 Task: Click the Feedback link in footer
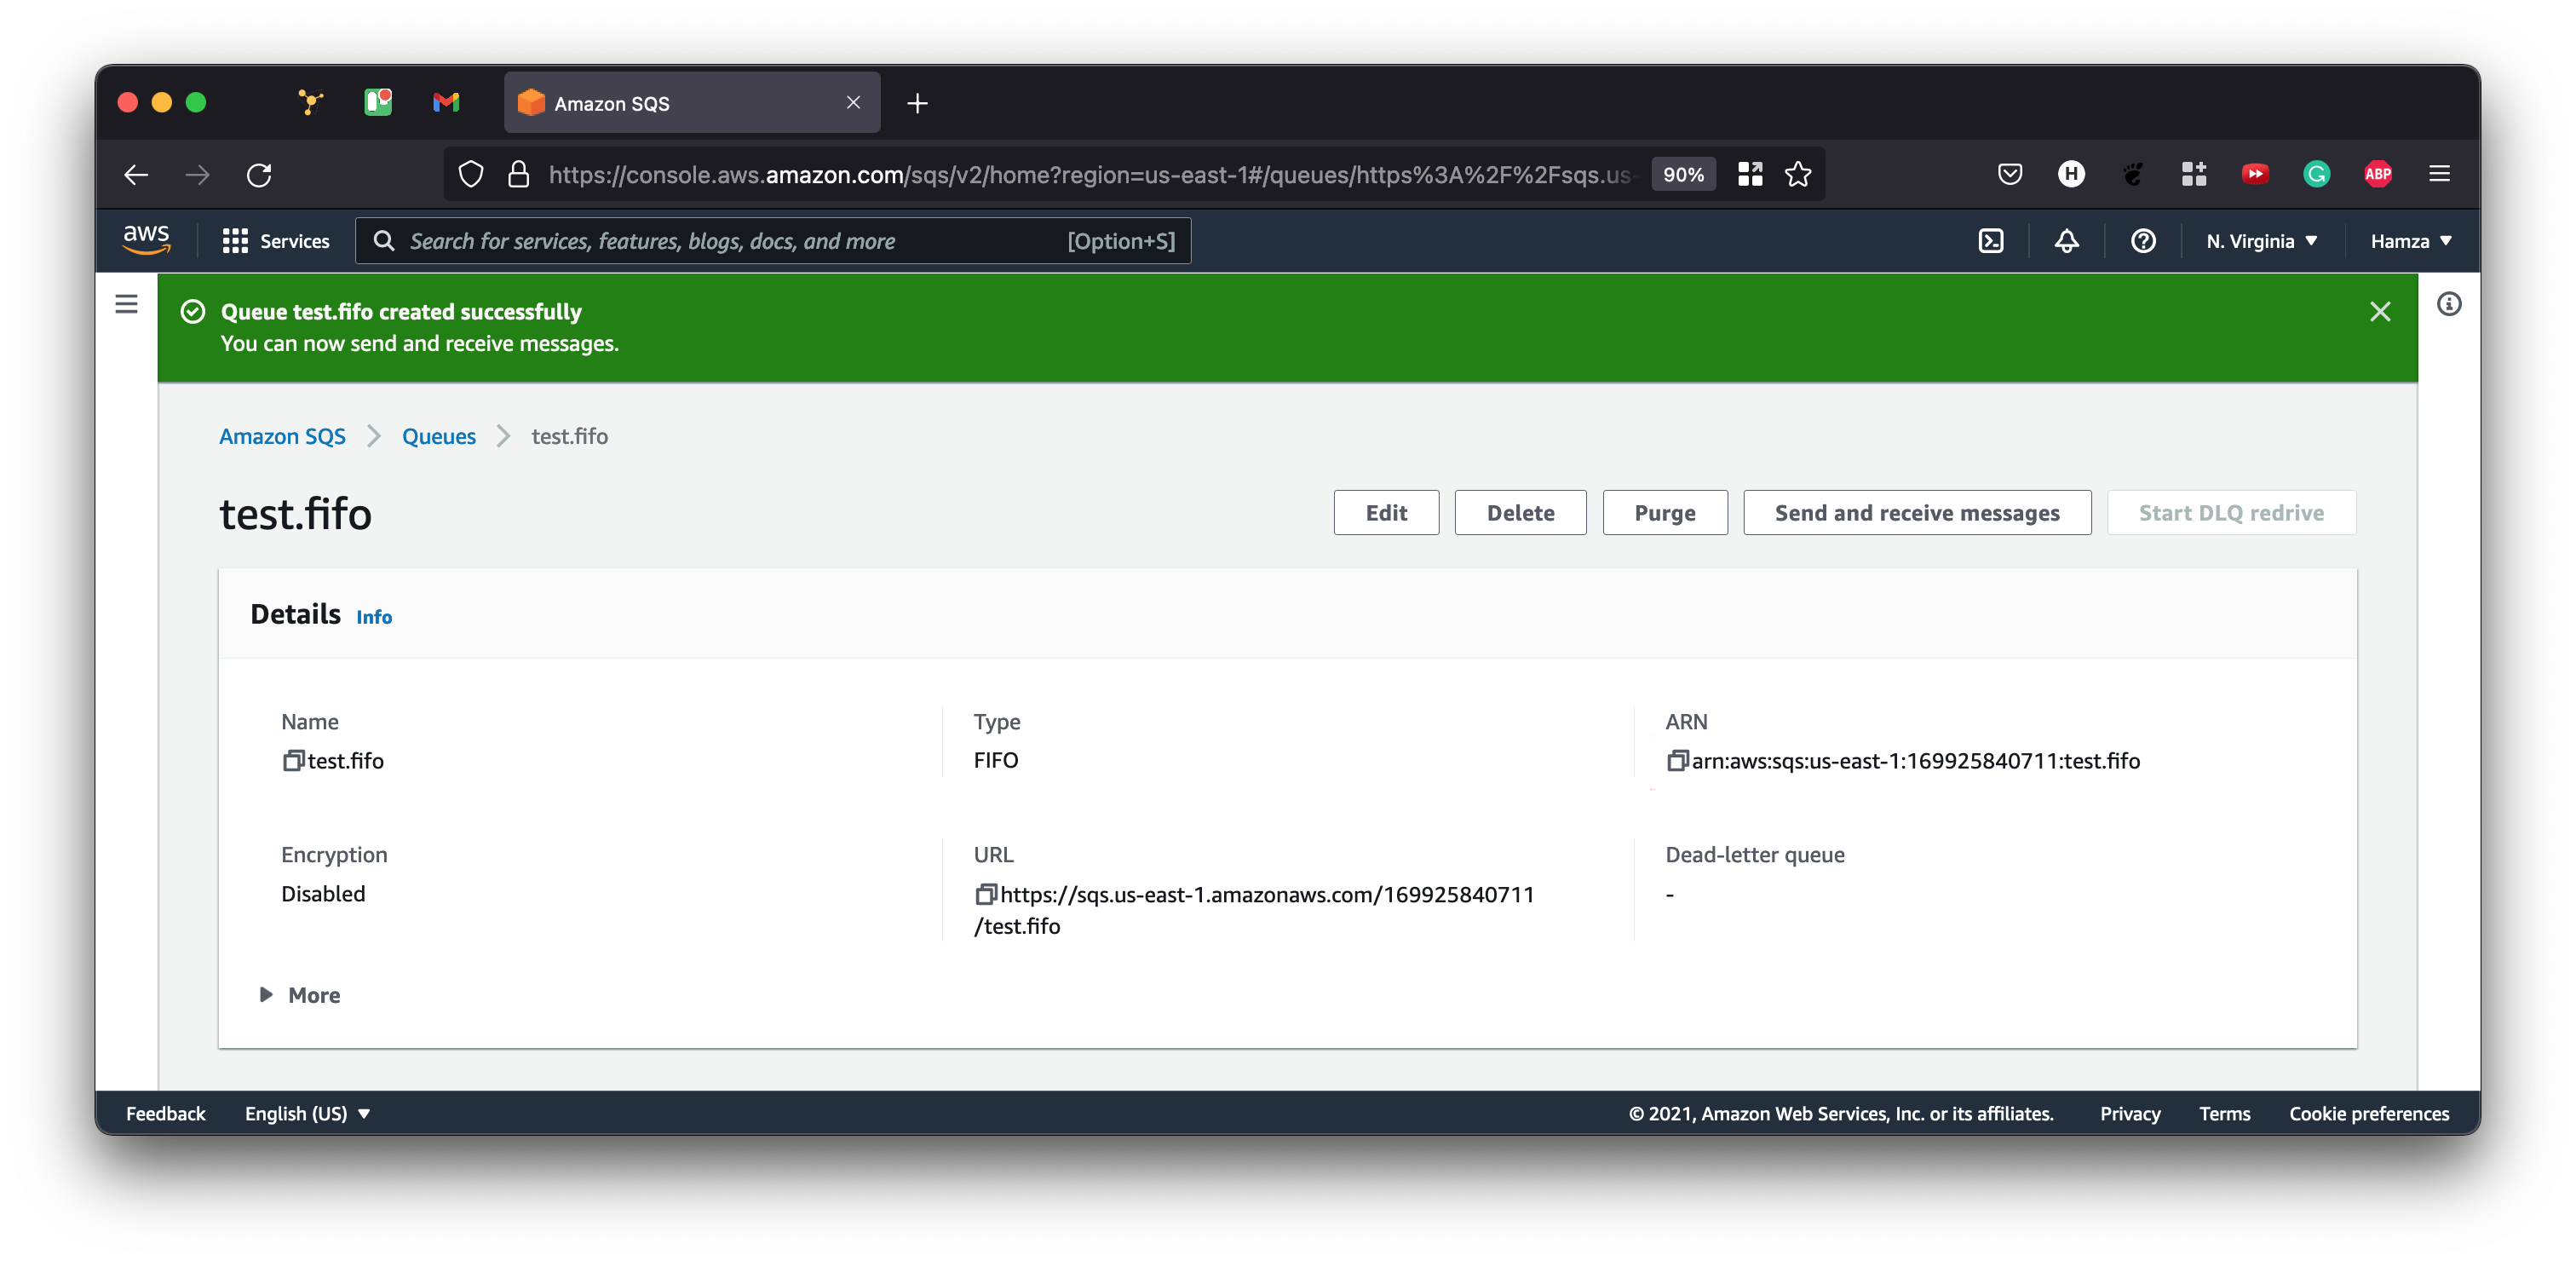[165, 1113]
